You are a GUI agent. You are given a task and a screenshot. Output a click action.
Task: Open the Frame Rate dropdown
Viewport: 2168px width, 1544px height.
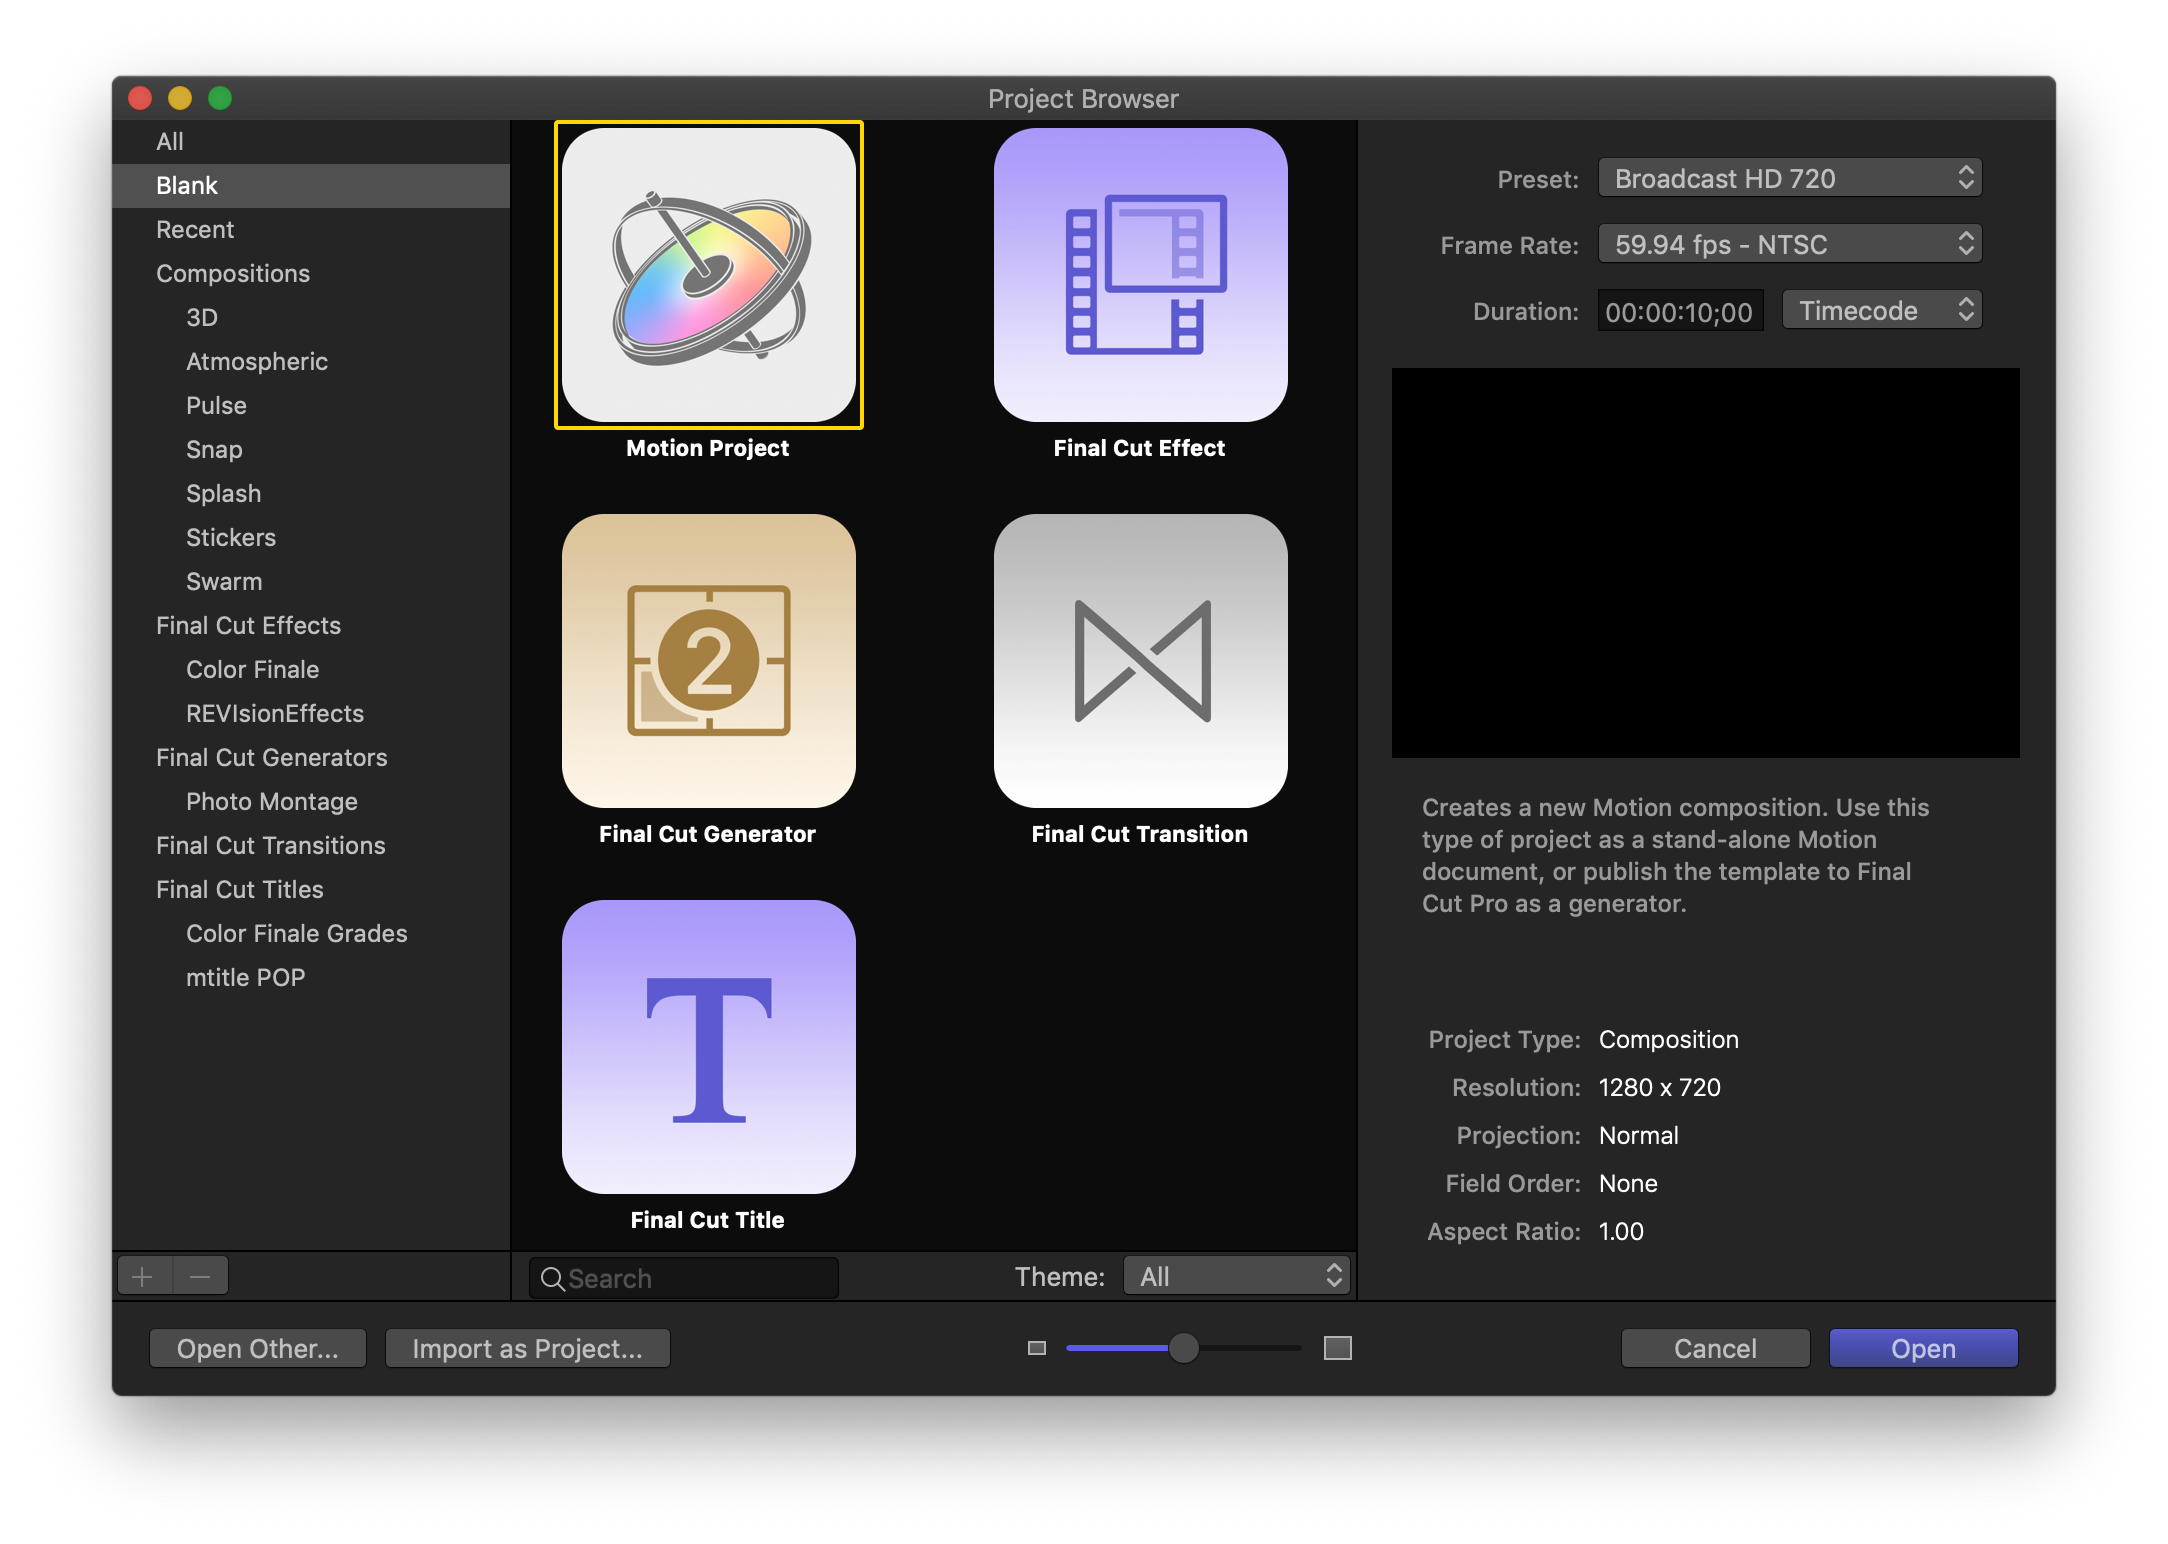tap(1789, 245)
